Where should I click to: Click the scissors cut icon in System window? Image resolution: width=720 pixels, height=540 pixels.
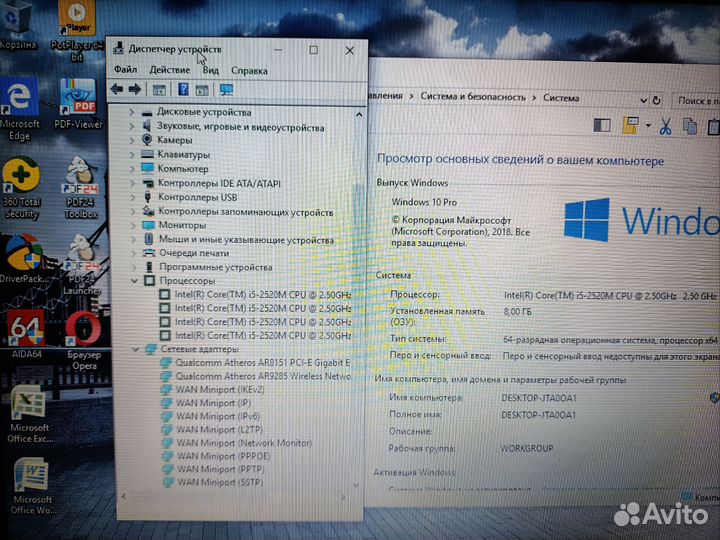pyautogui.click(x=665, y=126)
